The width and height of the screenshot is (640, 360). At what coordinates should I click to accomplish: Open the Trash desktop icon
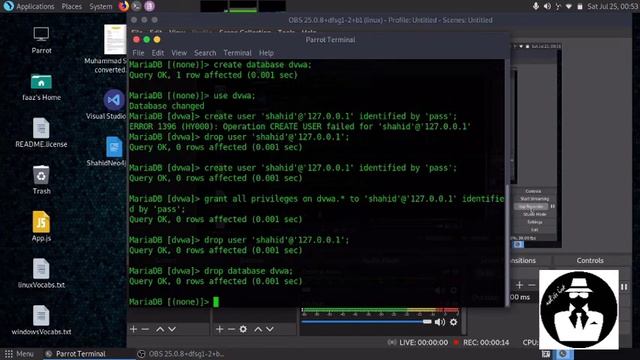pos(41,175)
